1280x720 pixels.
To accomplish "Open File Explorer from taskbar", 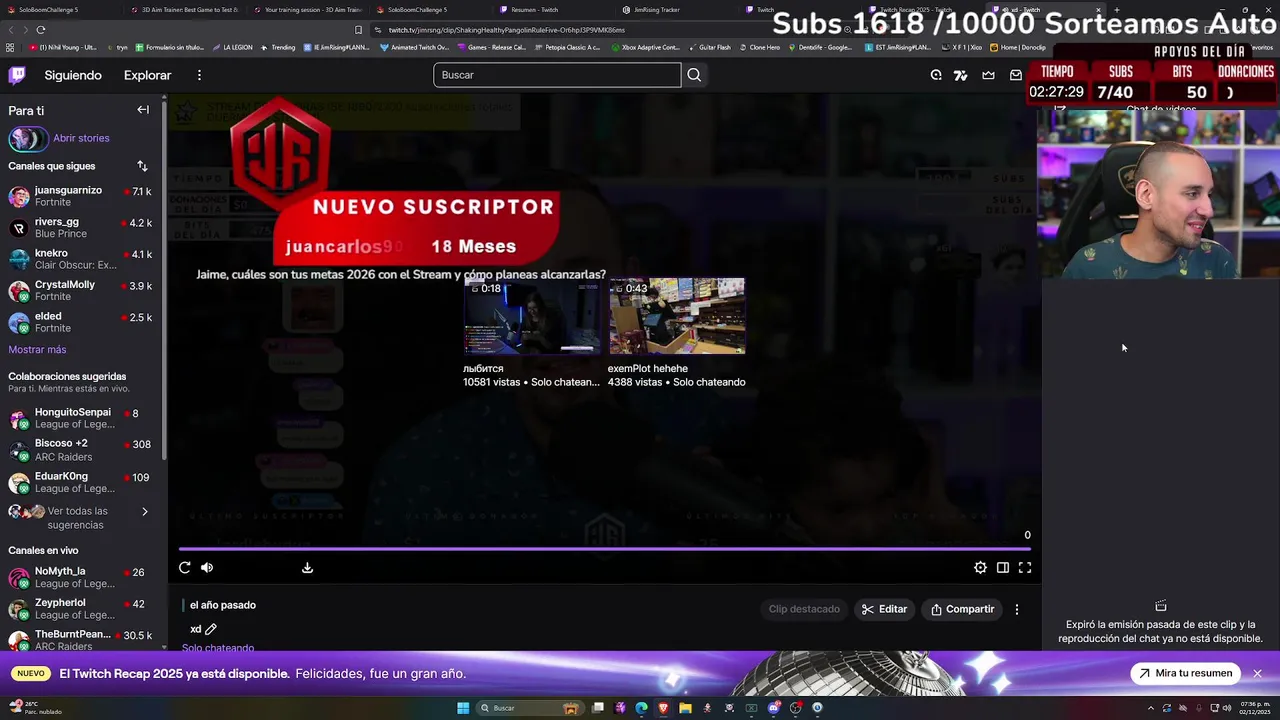I will coord(685,708).
